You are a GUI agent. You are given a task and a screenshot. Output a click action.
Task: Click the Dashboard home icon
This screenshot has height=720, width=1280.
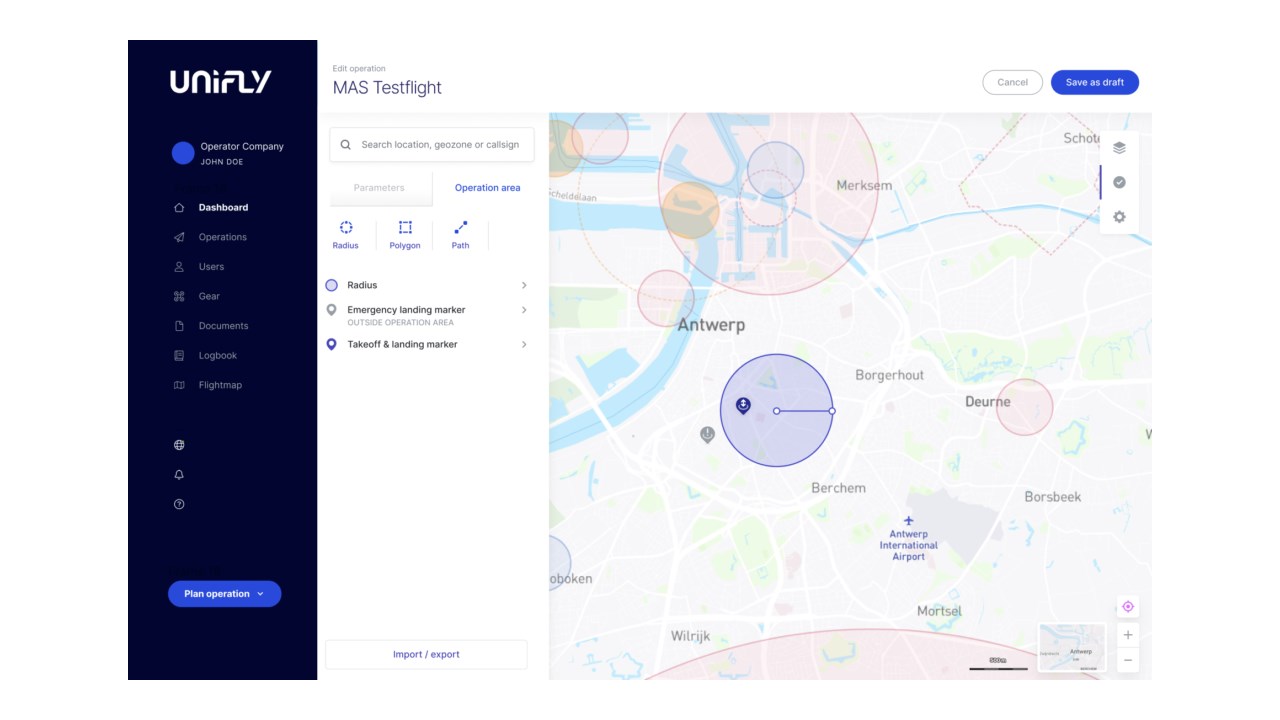(179, 208)
